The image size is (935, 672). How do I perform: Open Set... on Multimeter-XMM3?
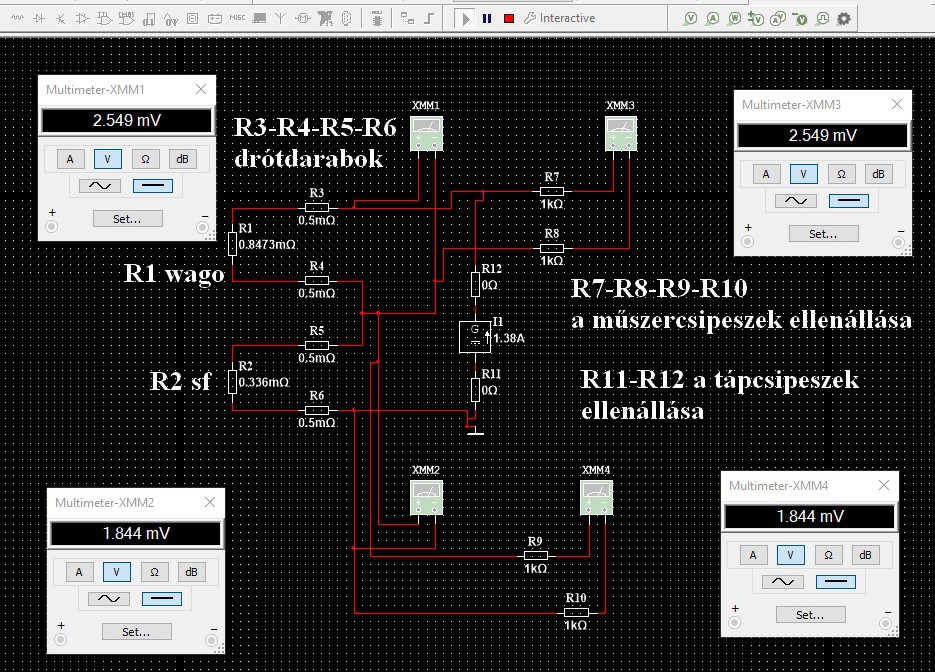coord(823,234)
